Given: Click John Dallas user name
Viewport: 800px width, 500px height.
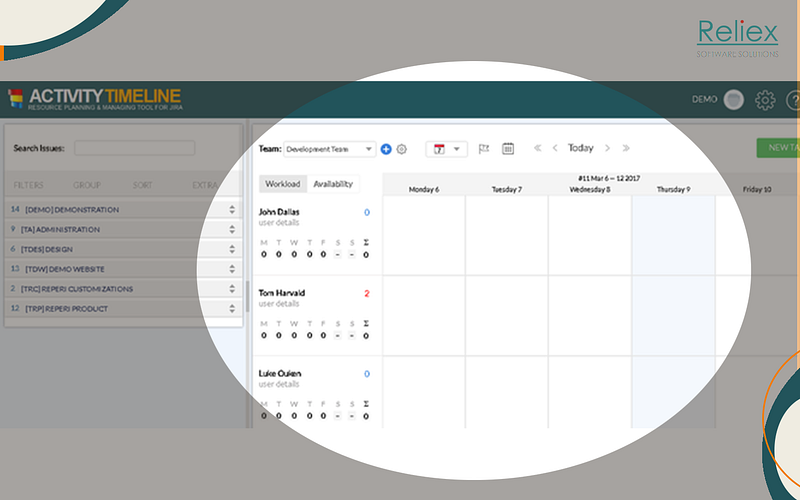Looking at the screenshot, I should click(279, 212).
